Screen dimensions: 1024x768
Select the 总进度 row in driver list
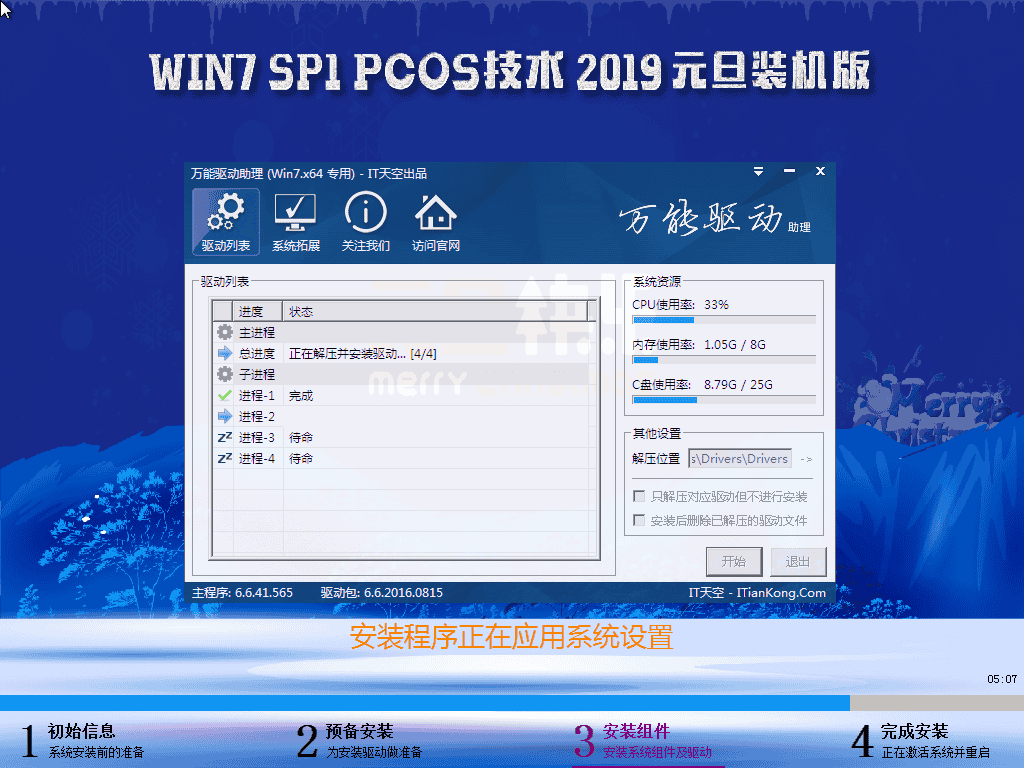pyautogui.click(x=405, y=353)
